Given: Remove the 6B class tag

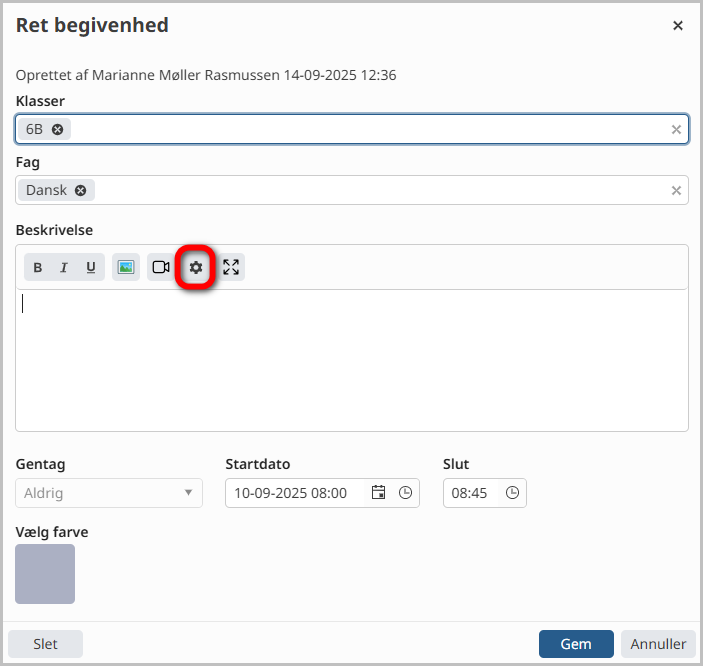Looking at the screenshot, I should click(x=57, y=130).
